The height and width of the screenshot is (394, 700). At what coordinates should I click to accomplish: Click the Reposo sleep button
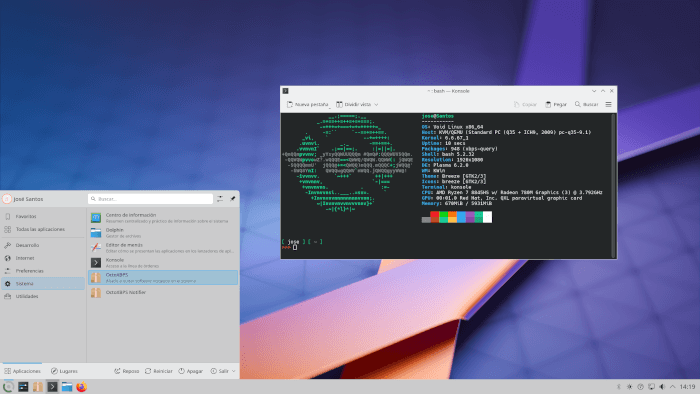pos(127,371)
